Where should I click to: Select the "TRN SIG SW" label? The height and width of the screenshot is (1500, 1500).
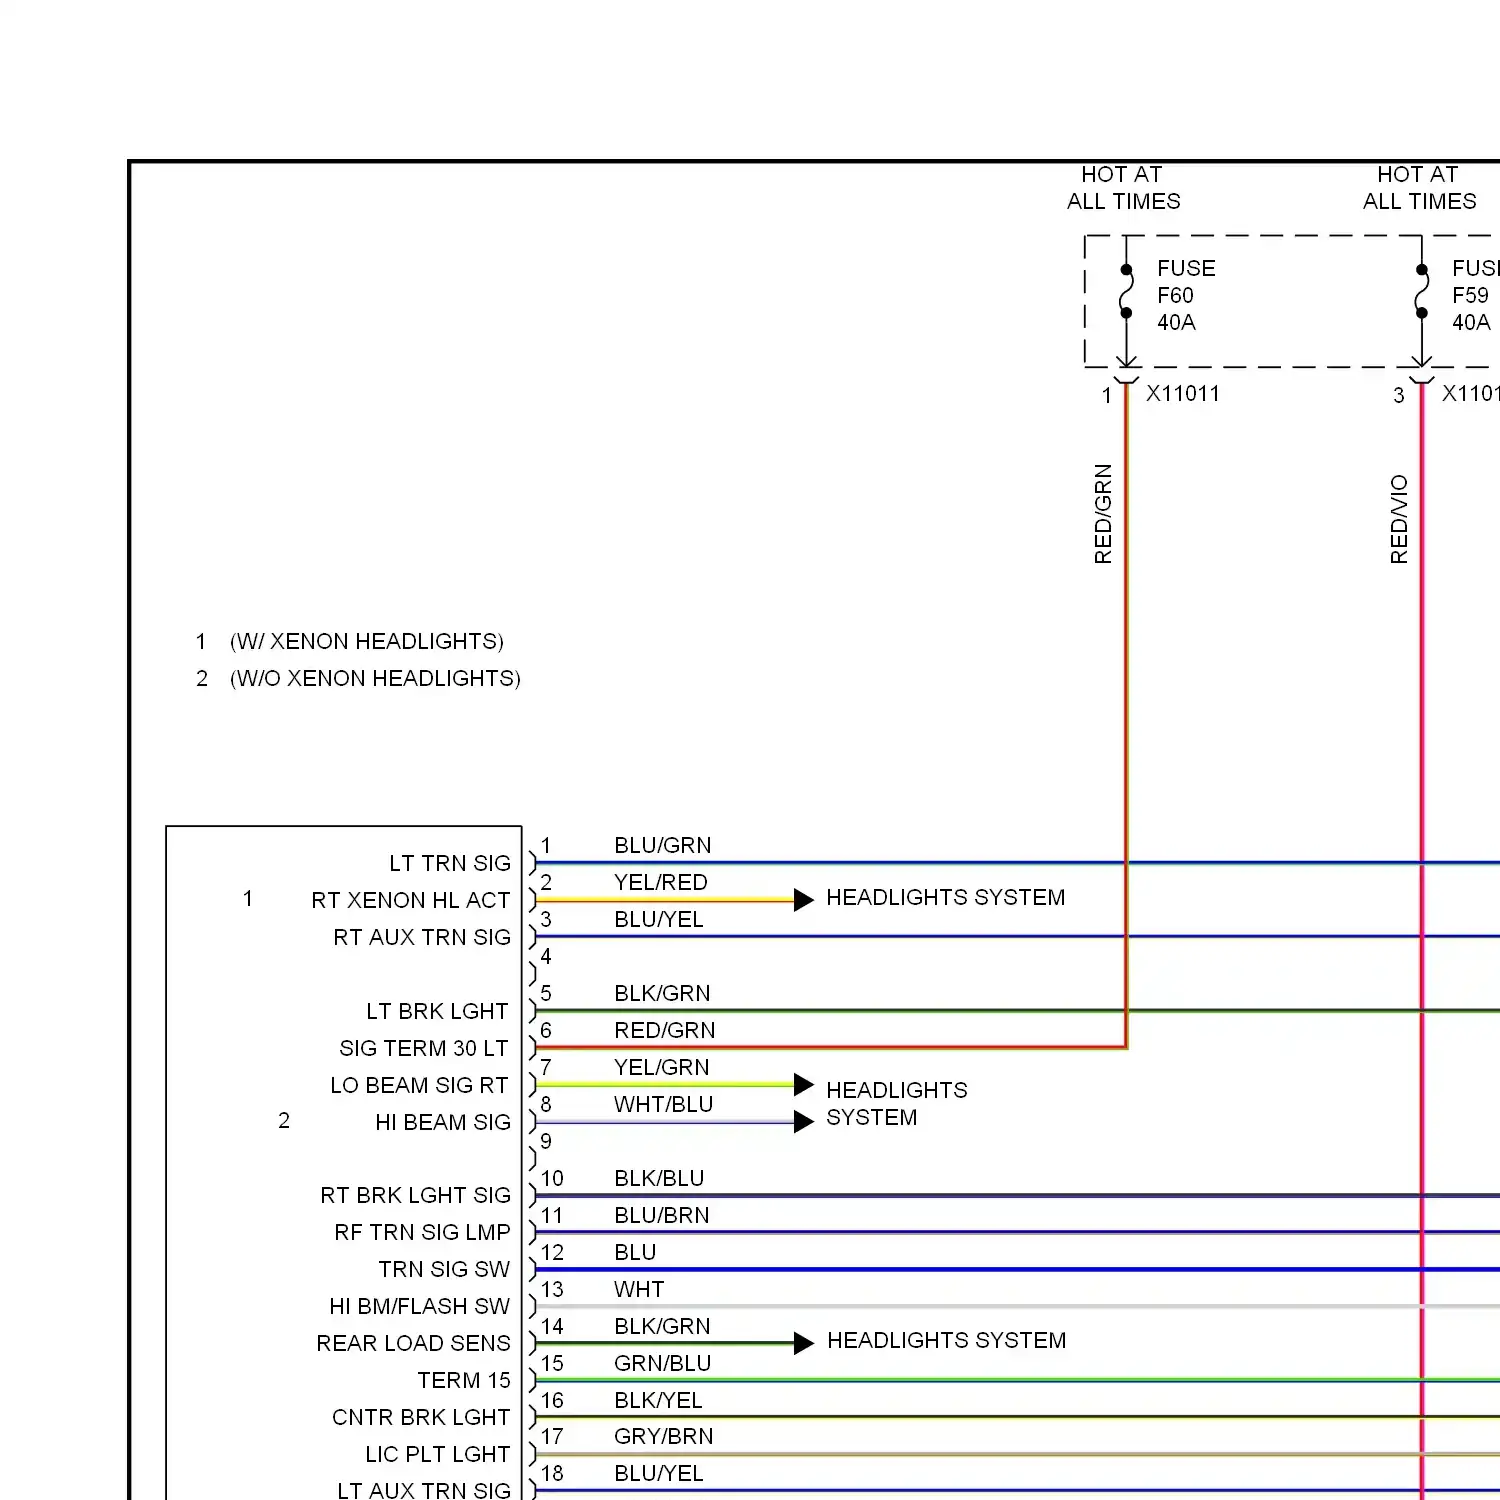(444, 1269)
